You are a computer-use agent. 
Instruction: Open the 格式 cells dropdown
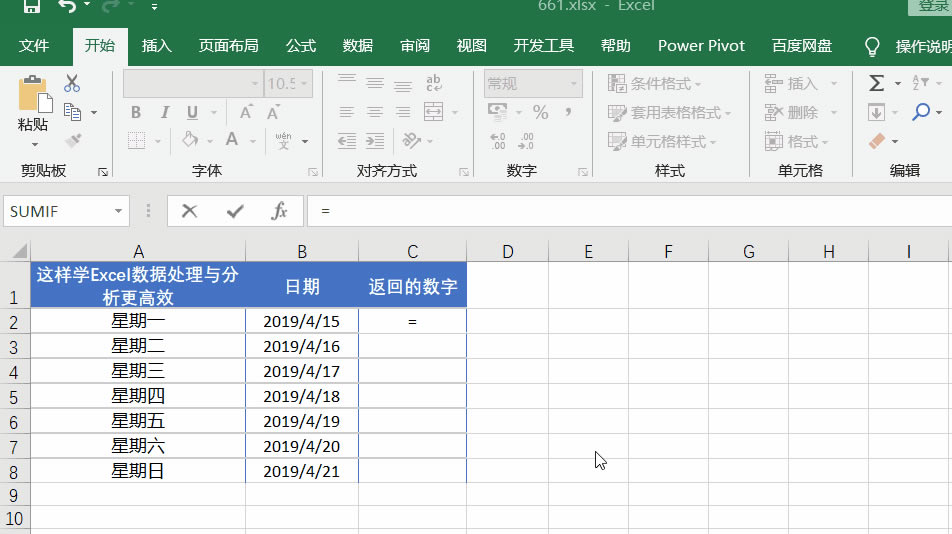click(797, 141)
